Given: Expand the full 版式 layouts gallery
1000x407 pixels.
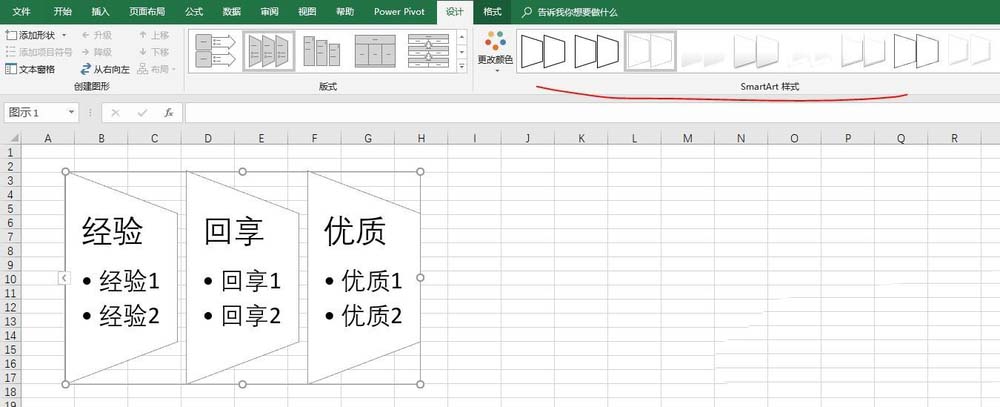Looking at the screenshot, I should coord(462,66).
